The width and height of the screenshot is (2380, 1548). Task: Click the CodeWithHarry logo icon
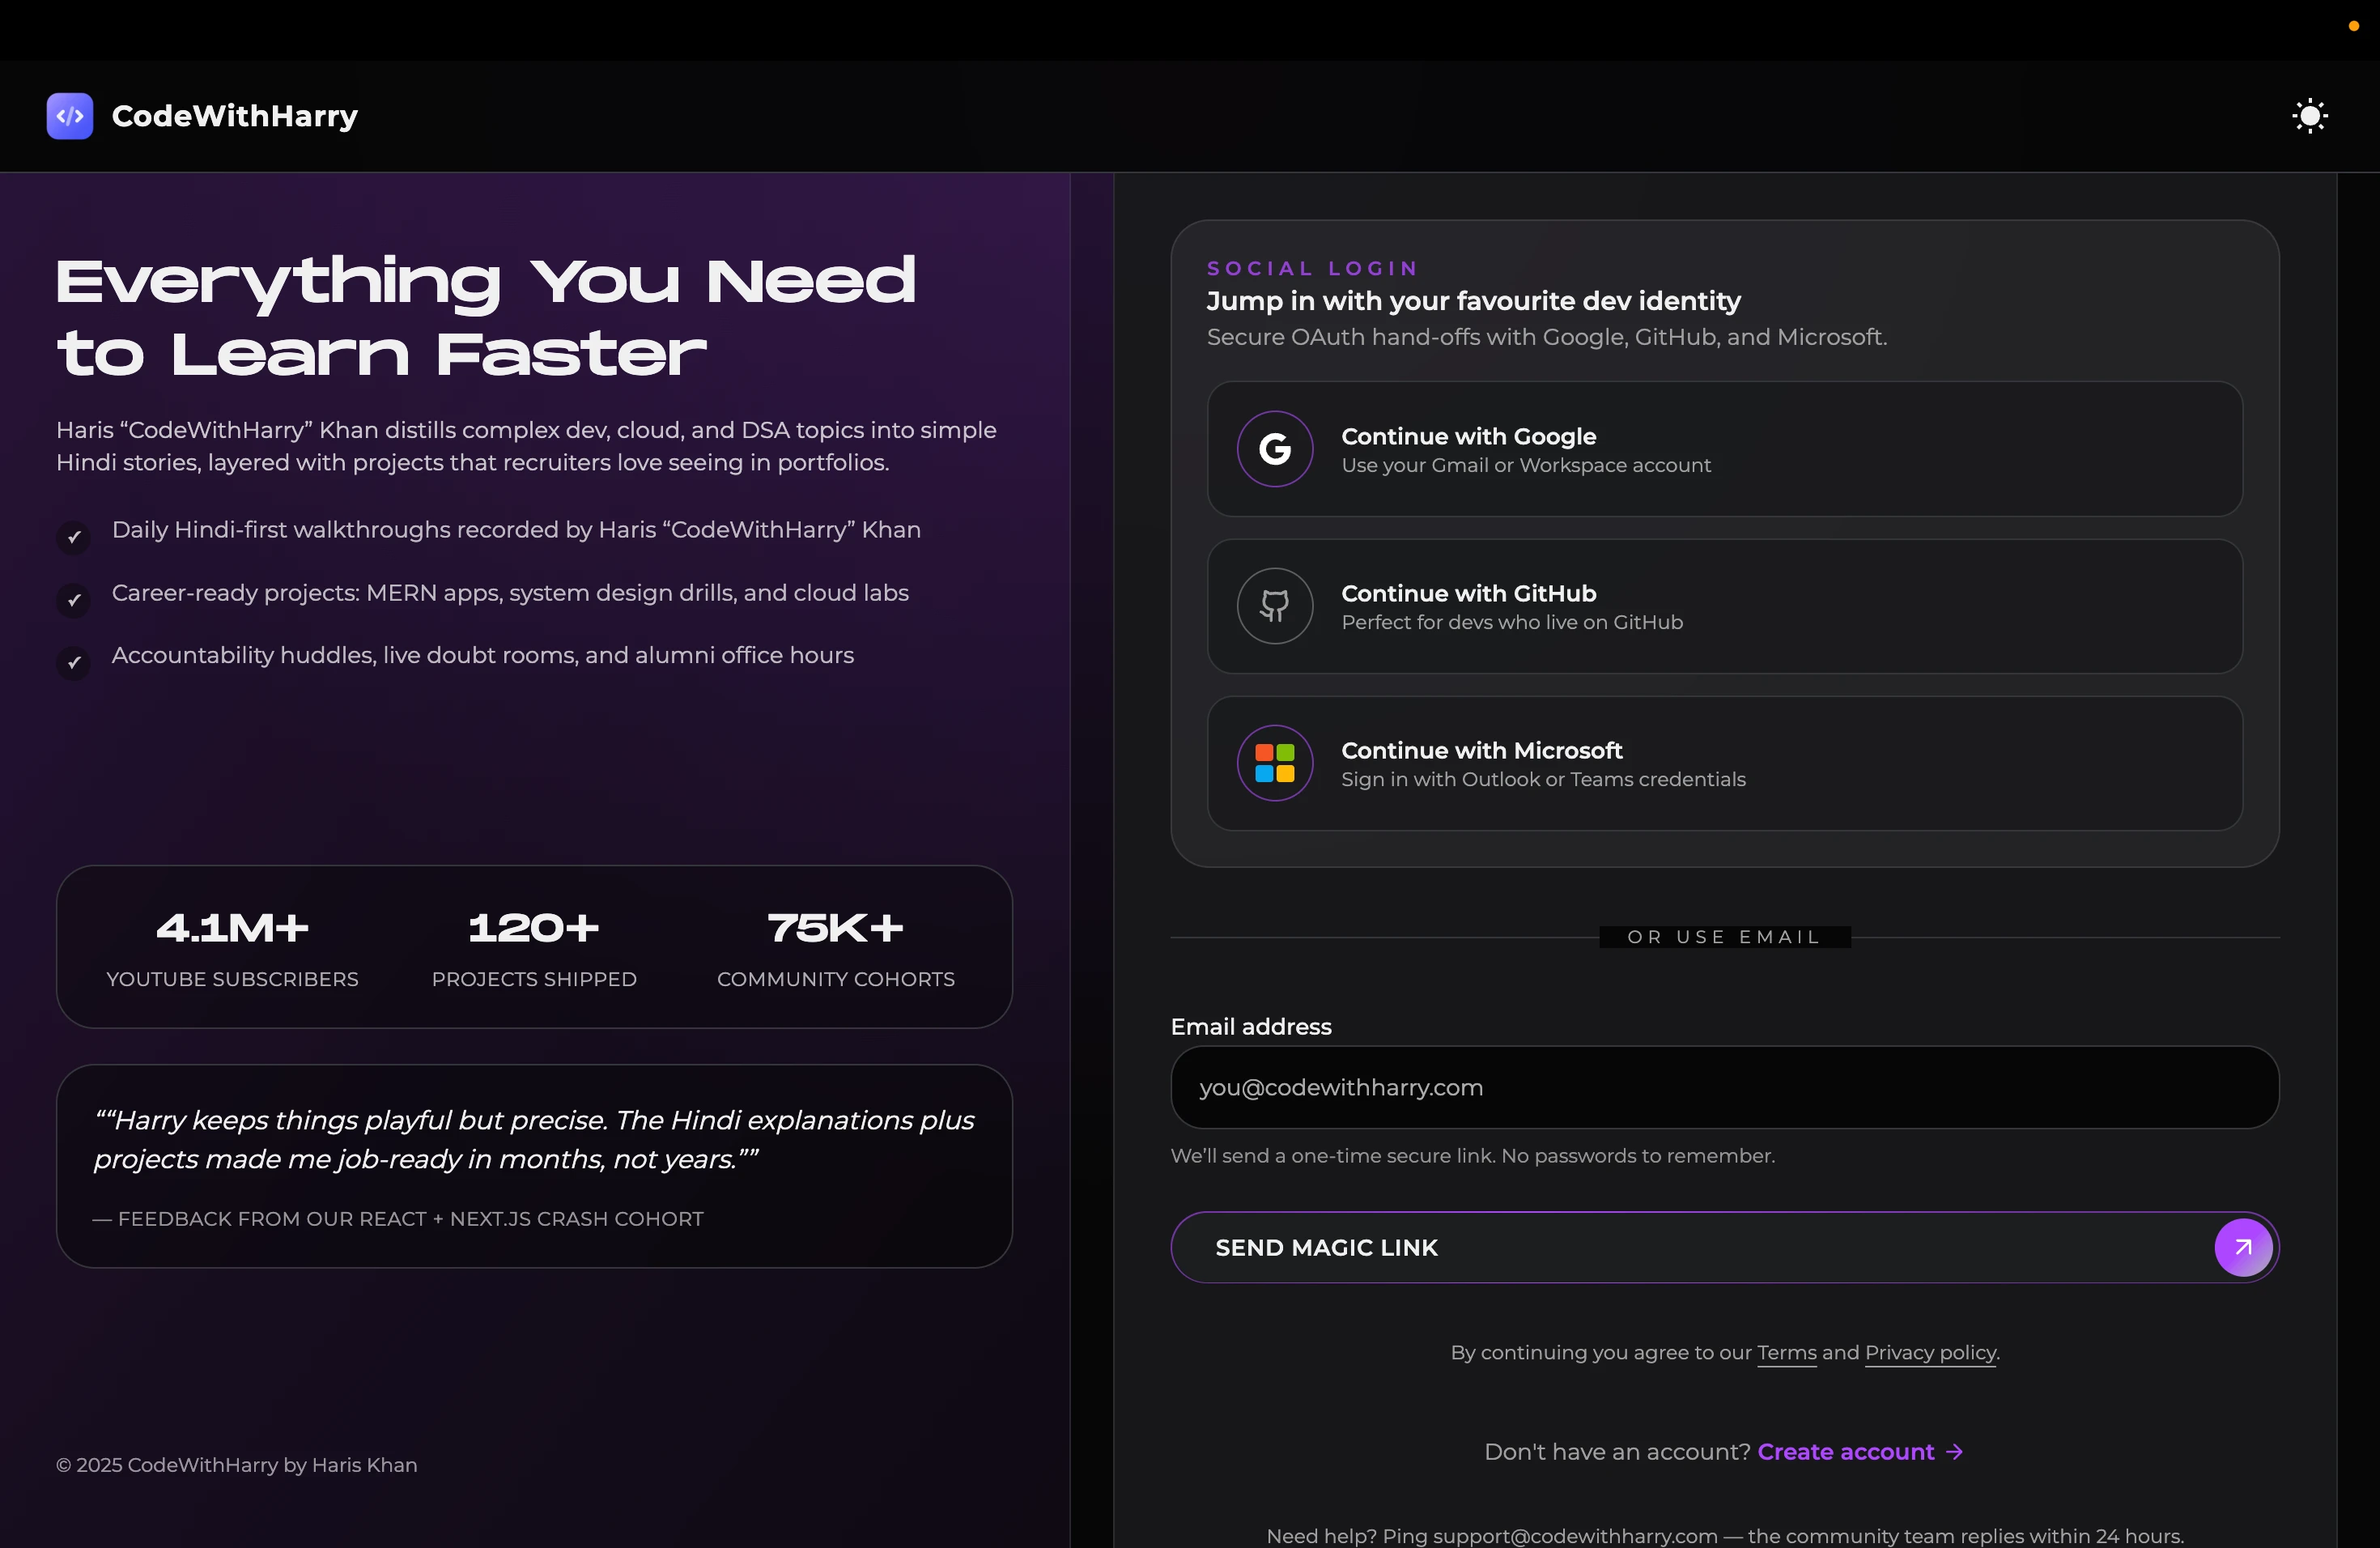pos(70,116)
